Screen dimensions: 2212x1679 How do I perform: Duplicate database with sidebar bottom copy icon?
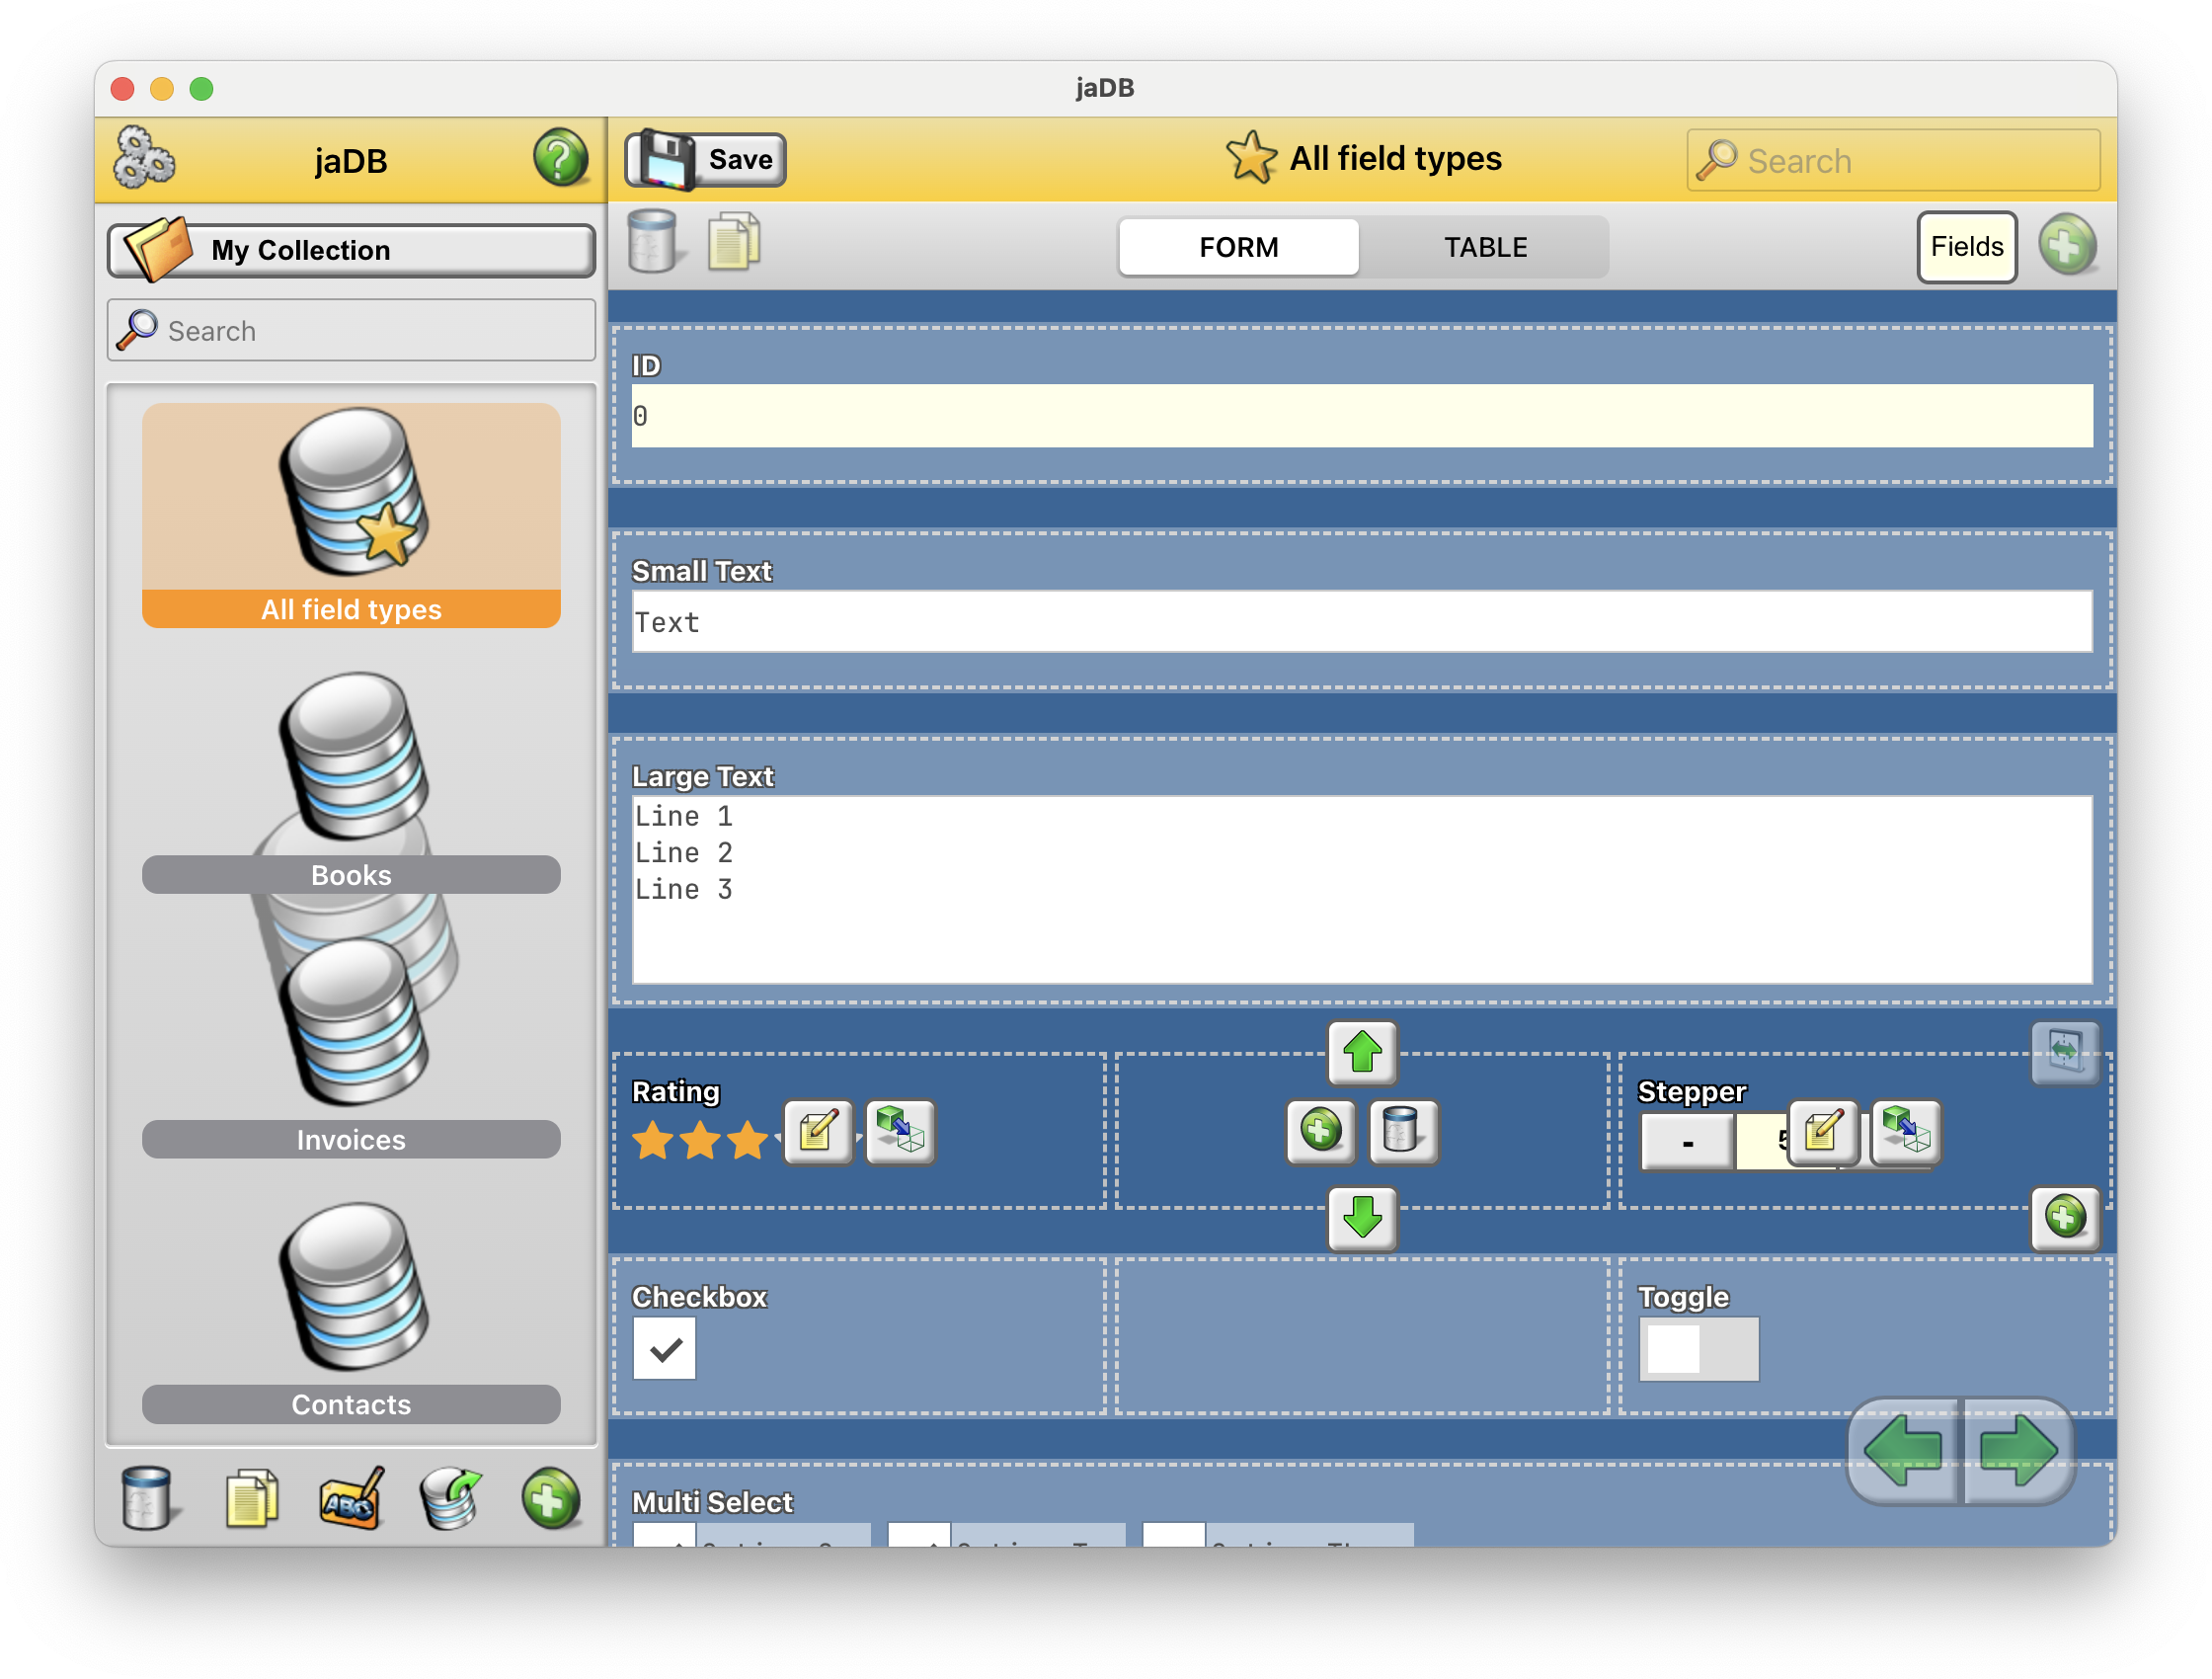click(251, 1497)
